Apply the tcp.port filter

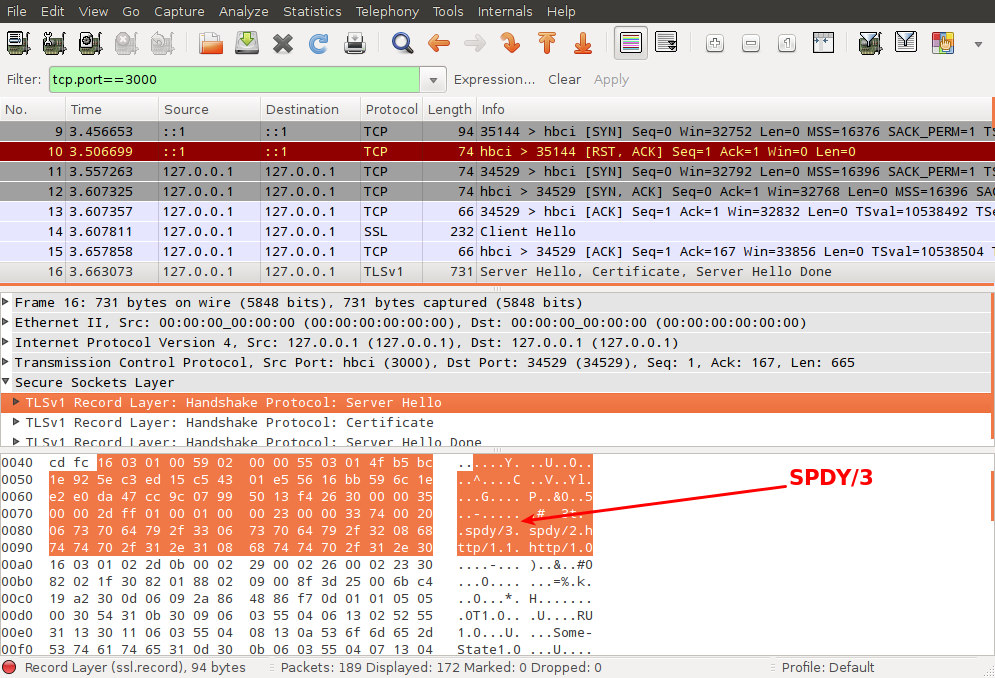[611, 79]
